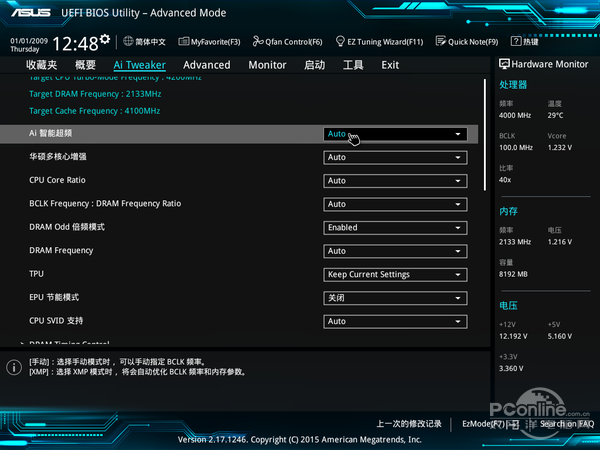Open the Ai 智能超频 dropdown

coord(395,134)
